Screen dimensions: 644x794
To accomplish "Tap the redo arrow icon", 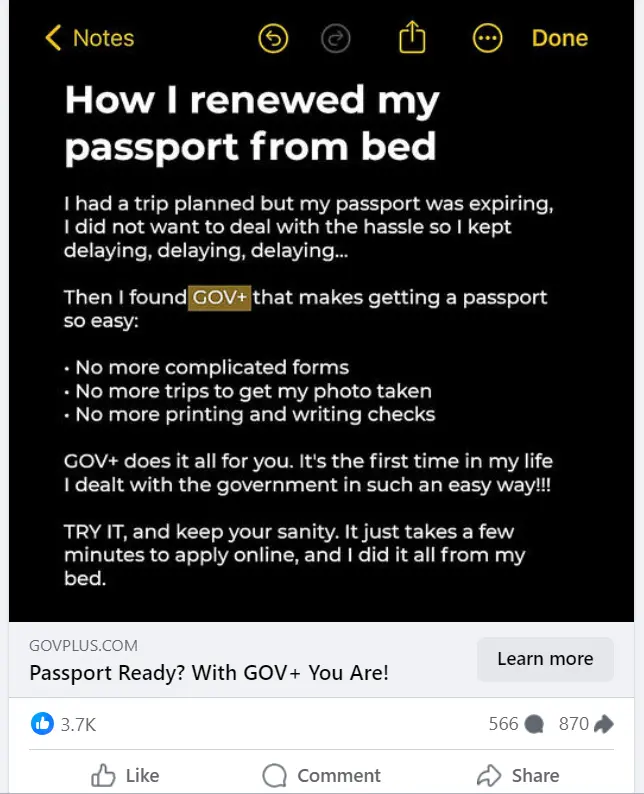I will click(336, 38).
